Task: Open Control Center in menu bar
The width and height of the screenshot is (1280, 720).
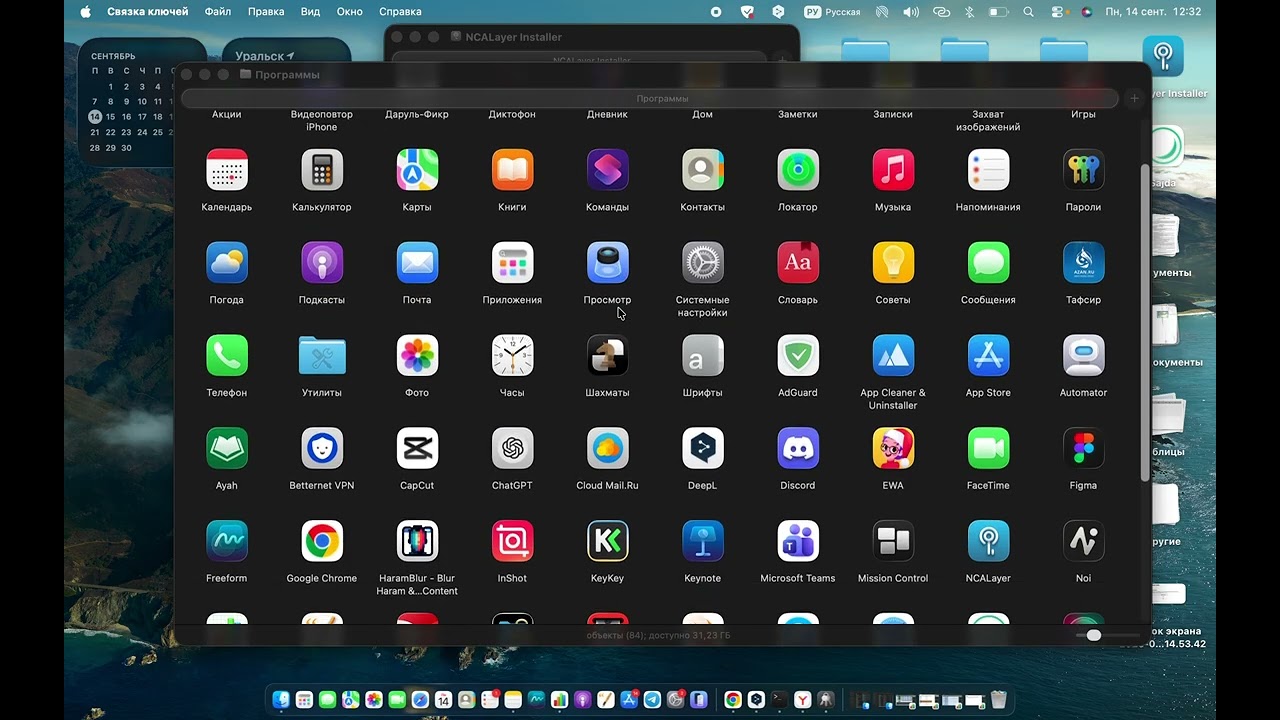Action: click(x=1058, y=12)
